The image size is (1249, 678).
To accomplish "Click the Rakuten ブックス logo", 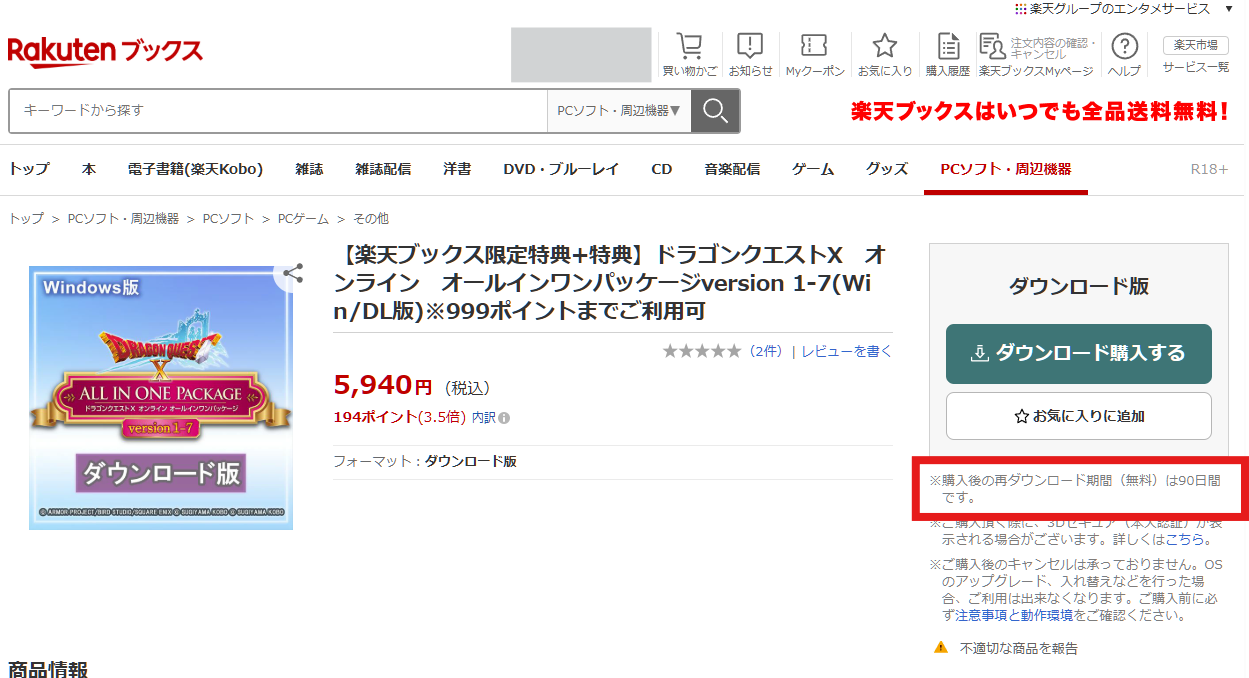I will pos(105,52).
